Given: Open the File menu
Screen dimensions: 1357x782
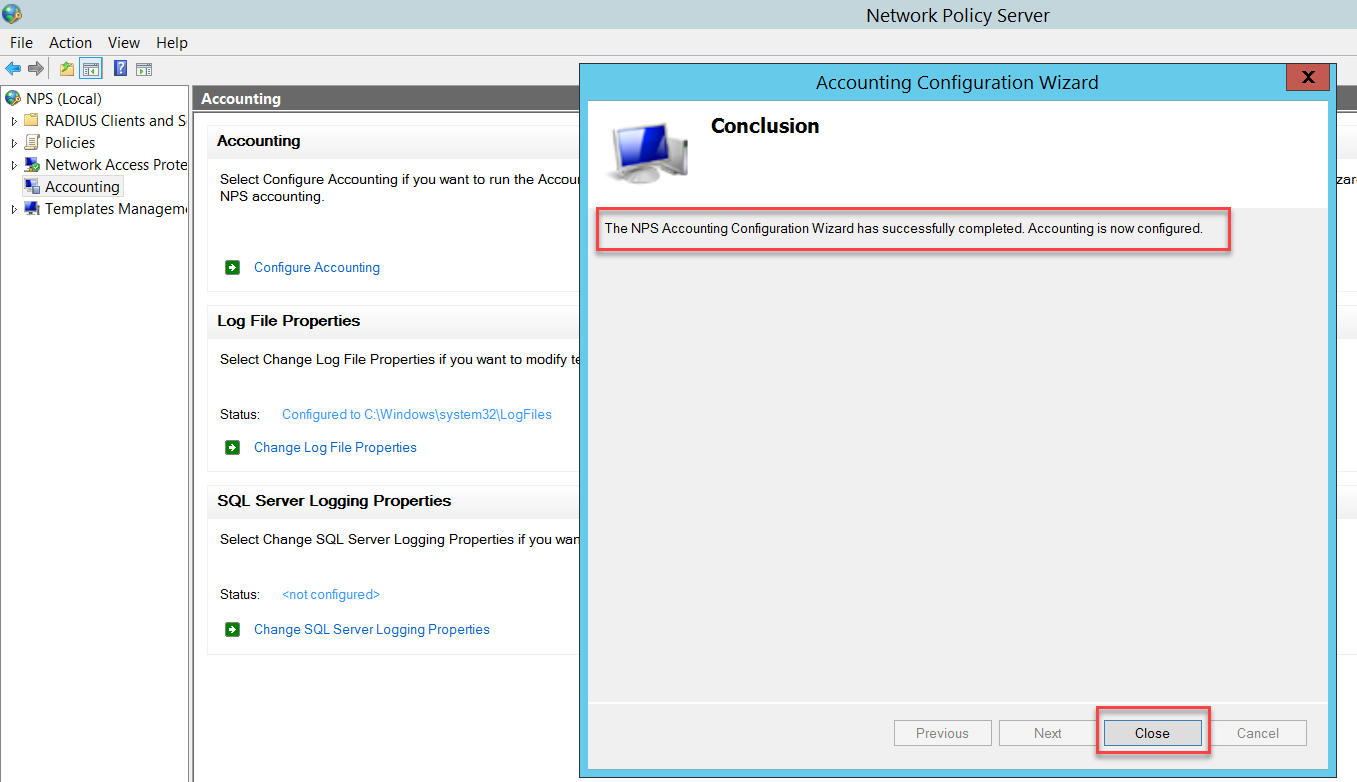Looking at the screenshot, I should [x=21, y=42].
